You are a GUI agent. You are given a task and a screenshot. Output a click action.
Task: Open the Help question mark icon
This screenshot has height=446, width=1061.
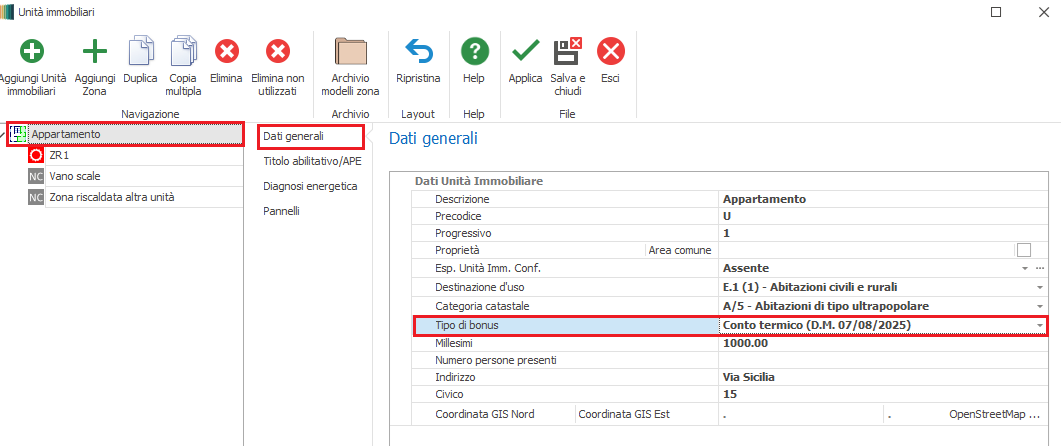click(474, 52)
